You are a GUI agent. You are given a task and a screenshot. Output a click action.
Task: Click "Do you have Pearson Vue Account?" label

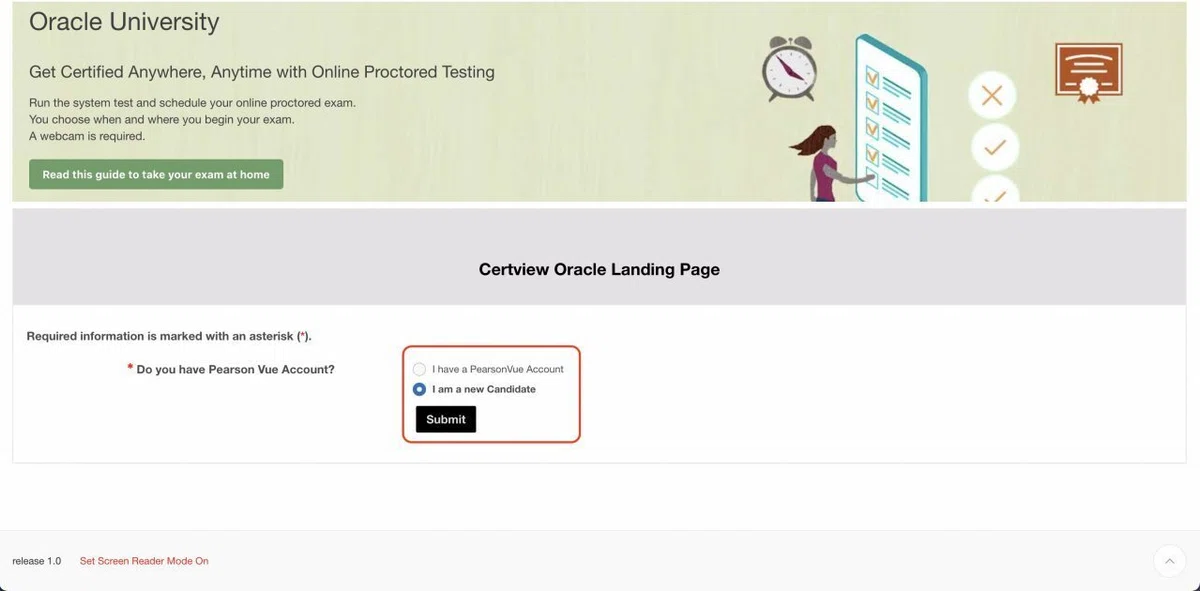[x=235, y=369]
